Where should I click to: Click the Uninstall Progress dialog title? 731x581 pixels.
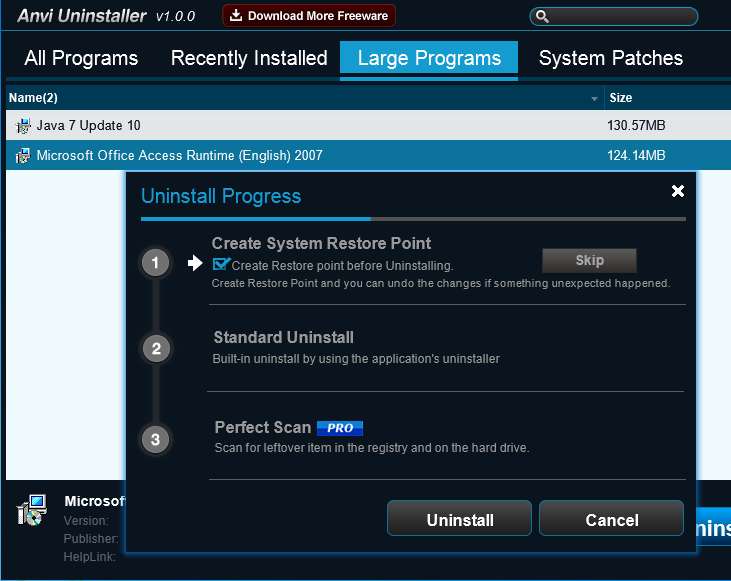point(221,196)
